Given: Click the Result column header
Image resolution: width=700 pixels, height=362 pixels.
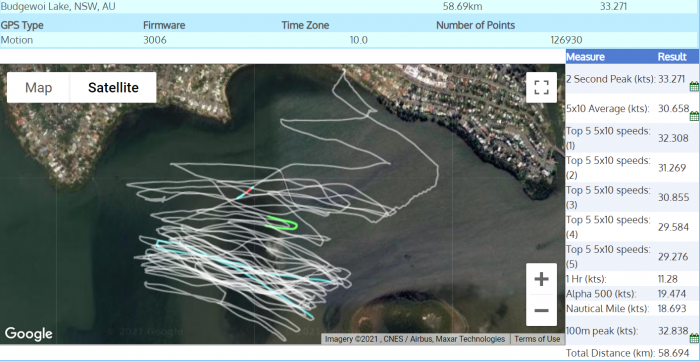Looking at the screenshot, I should 672,57.
